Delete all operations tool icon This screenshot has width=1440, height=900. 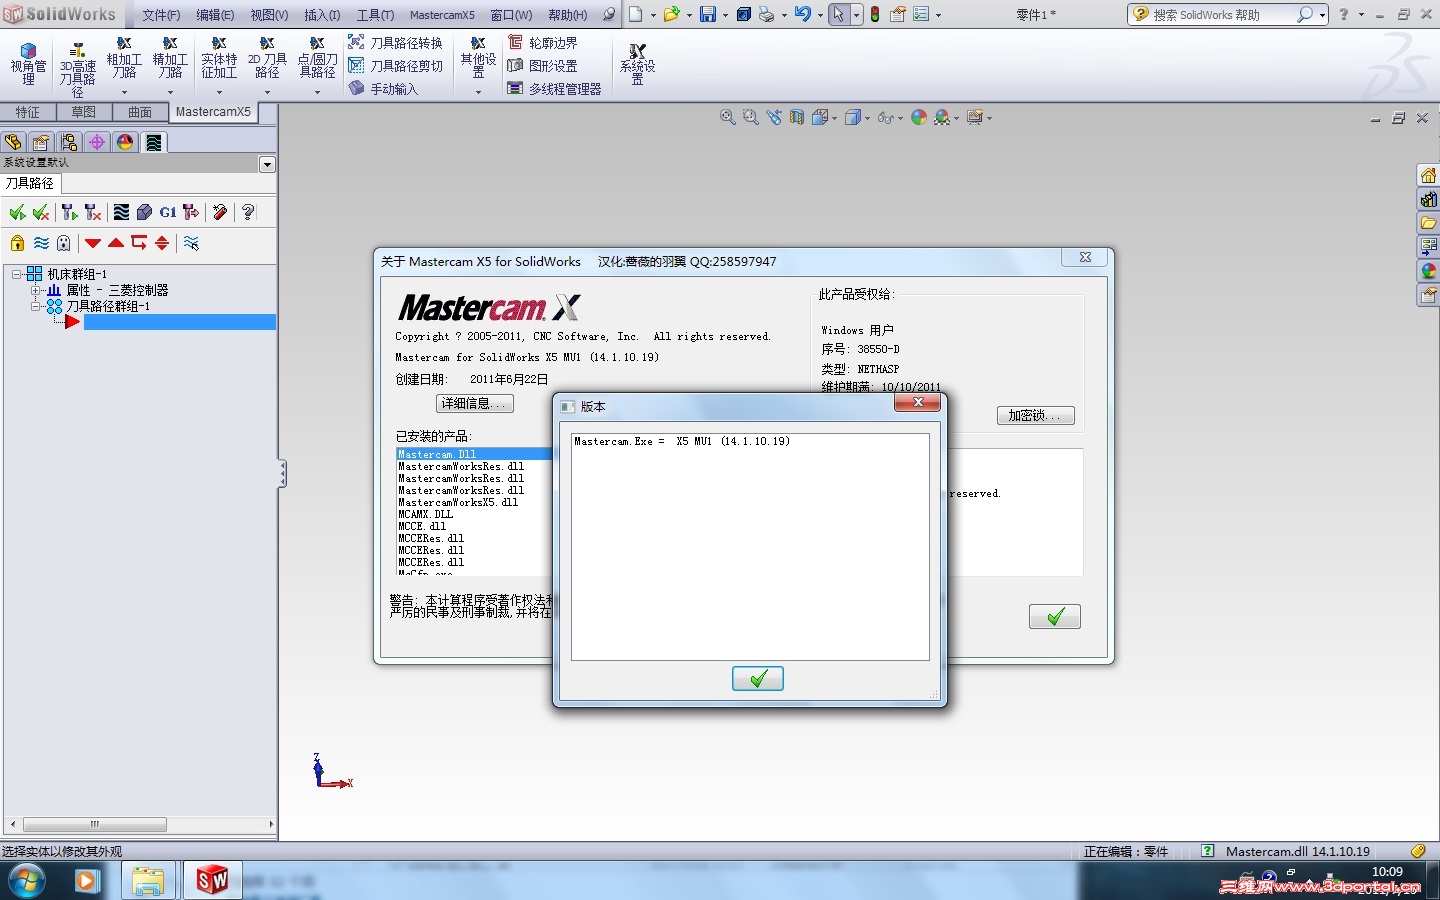click(220, 212)
